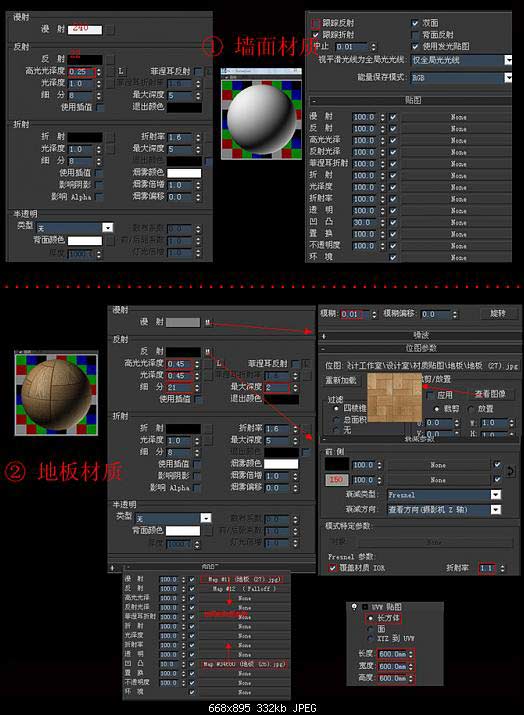The width and height of the screenshot is (524, 715).
Task: Select the 放置 radio button
Action: tap(472, 409)
